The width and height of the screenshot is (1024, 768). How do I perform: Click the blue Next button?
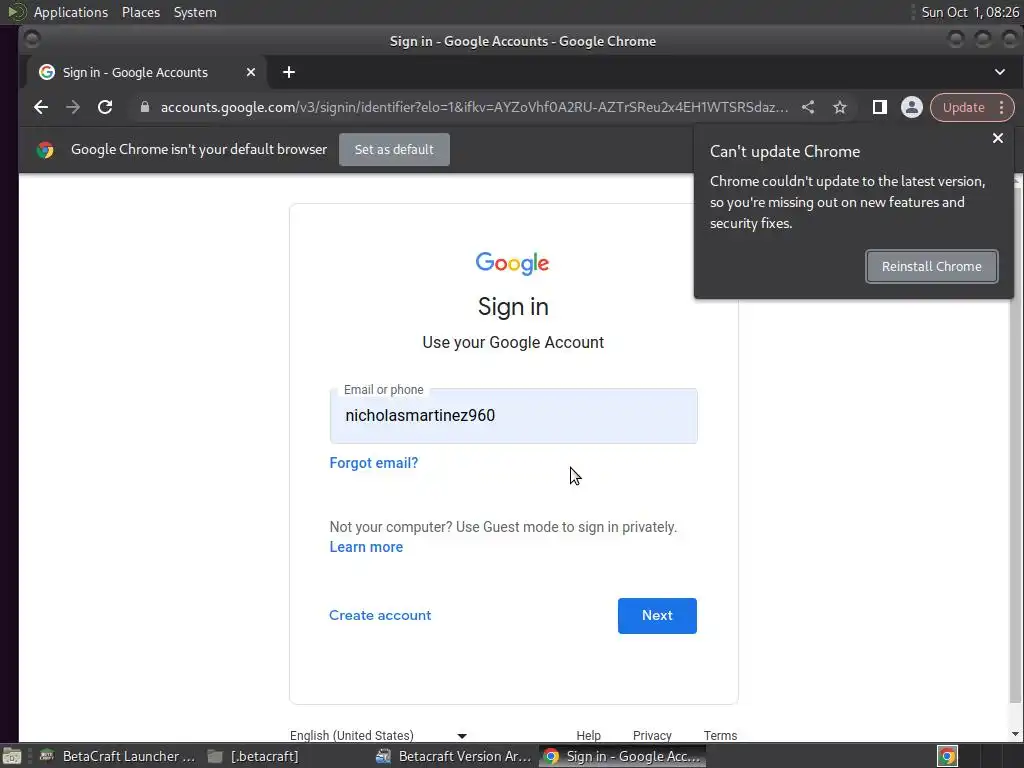pyautogui.click(x=657, y=616)
